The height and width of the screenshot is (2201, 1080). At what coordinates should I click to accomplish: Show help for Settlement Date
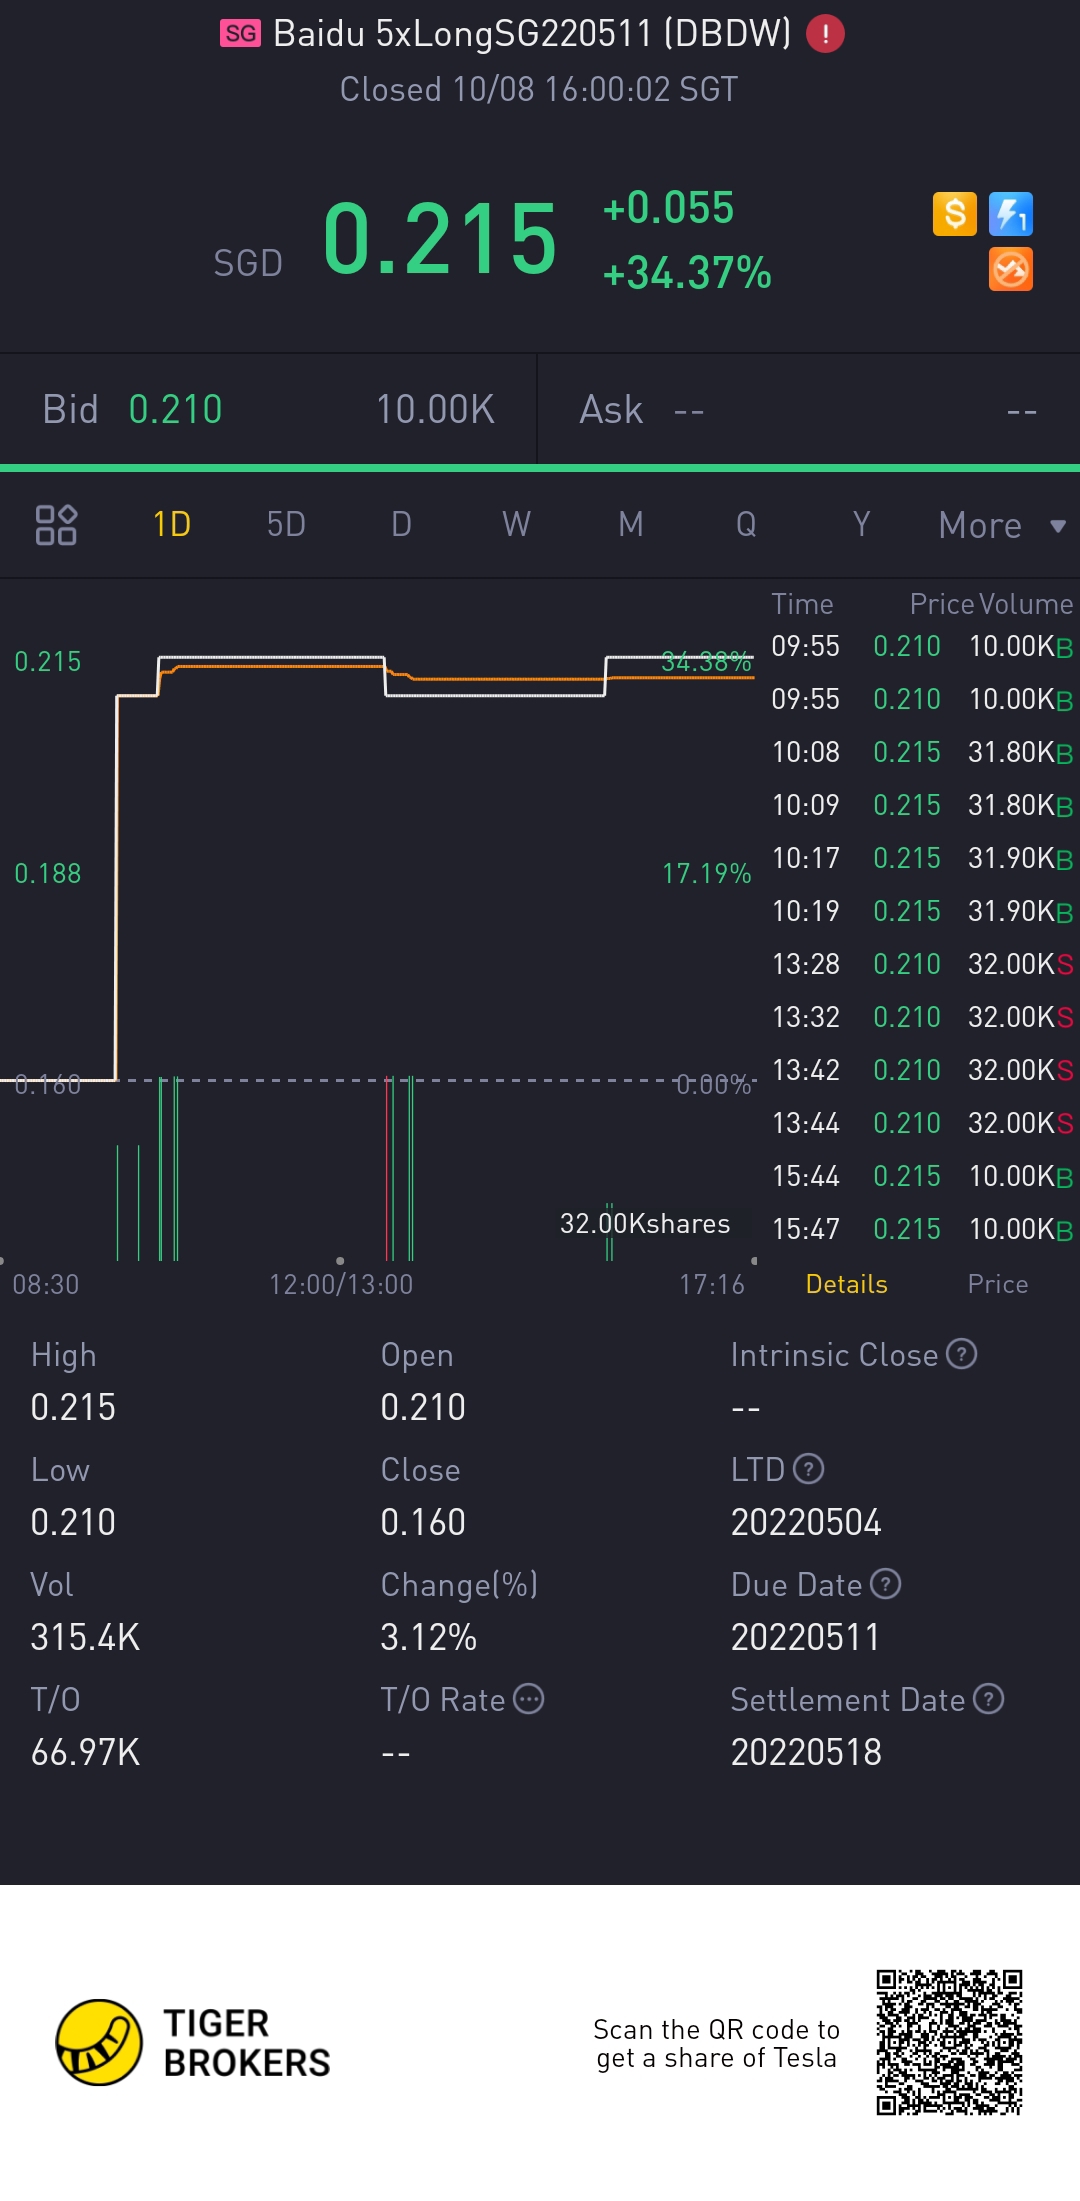(988, 1699)
